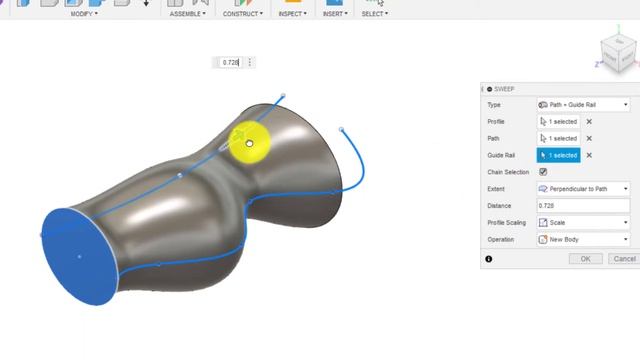The height and width of the screenshot is (360, 640).
Task: Click the New Body operation icon
Action: pos(543,239)
